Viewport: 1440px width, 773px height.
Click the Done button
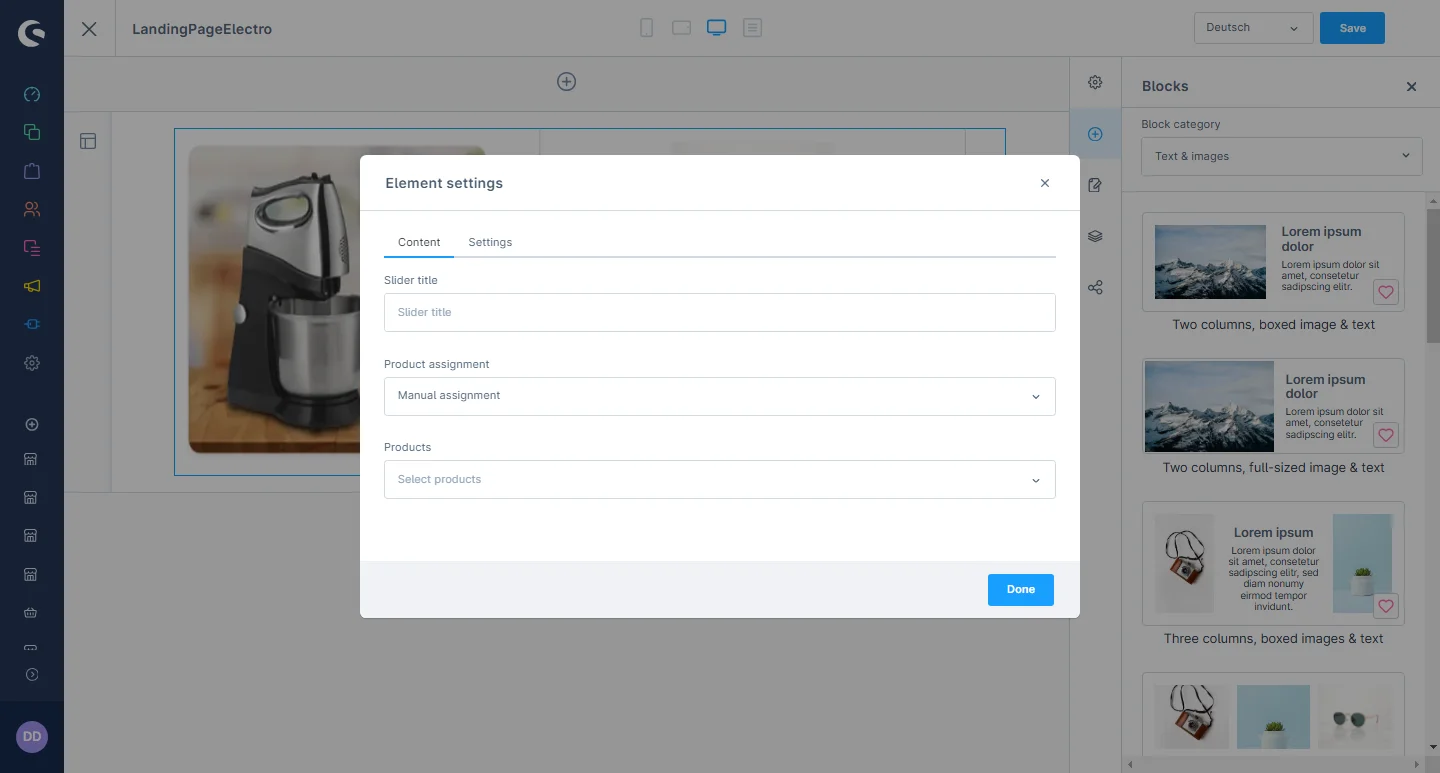(1020, 590)
